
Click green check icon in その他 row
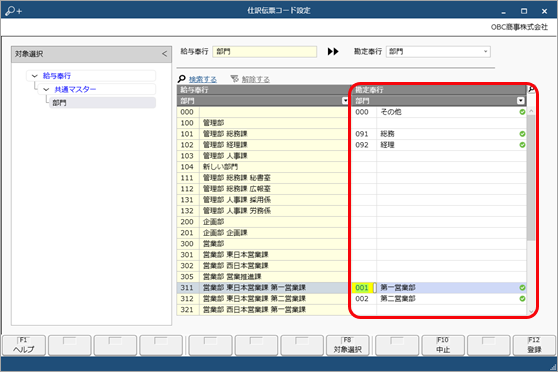click(522, 112)
